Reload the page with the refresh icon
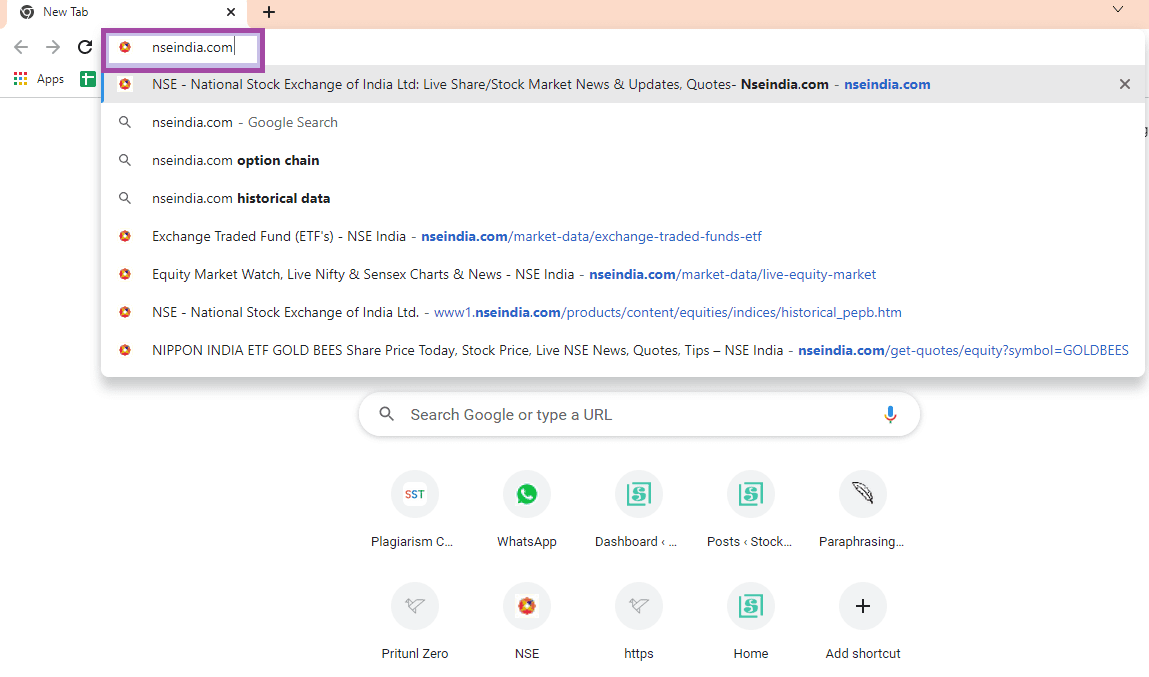 85,47
